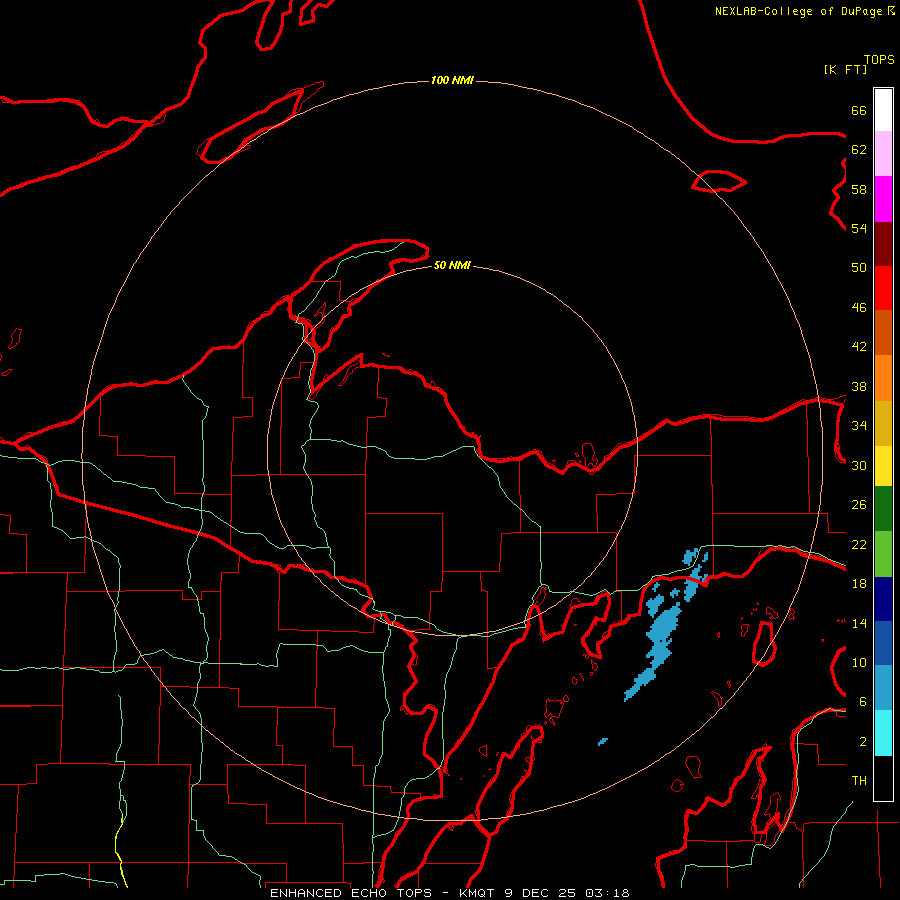Click the NEXLAB-College of DuPage label

click(798, 11)
